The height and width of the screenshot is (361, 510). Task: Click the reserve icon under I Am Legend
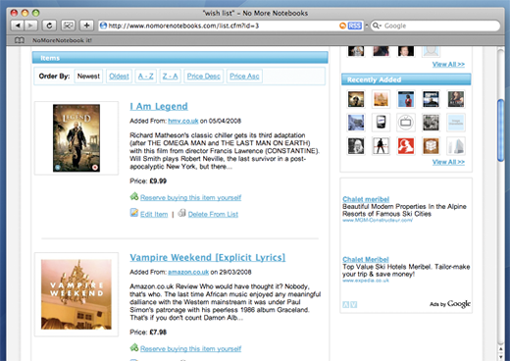(x=134, y=196)
